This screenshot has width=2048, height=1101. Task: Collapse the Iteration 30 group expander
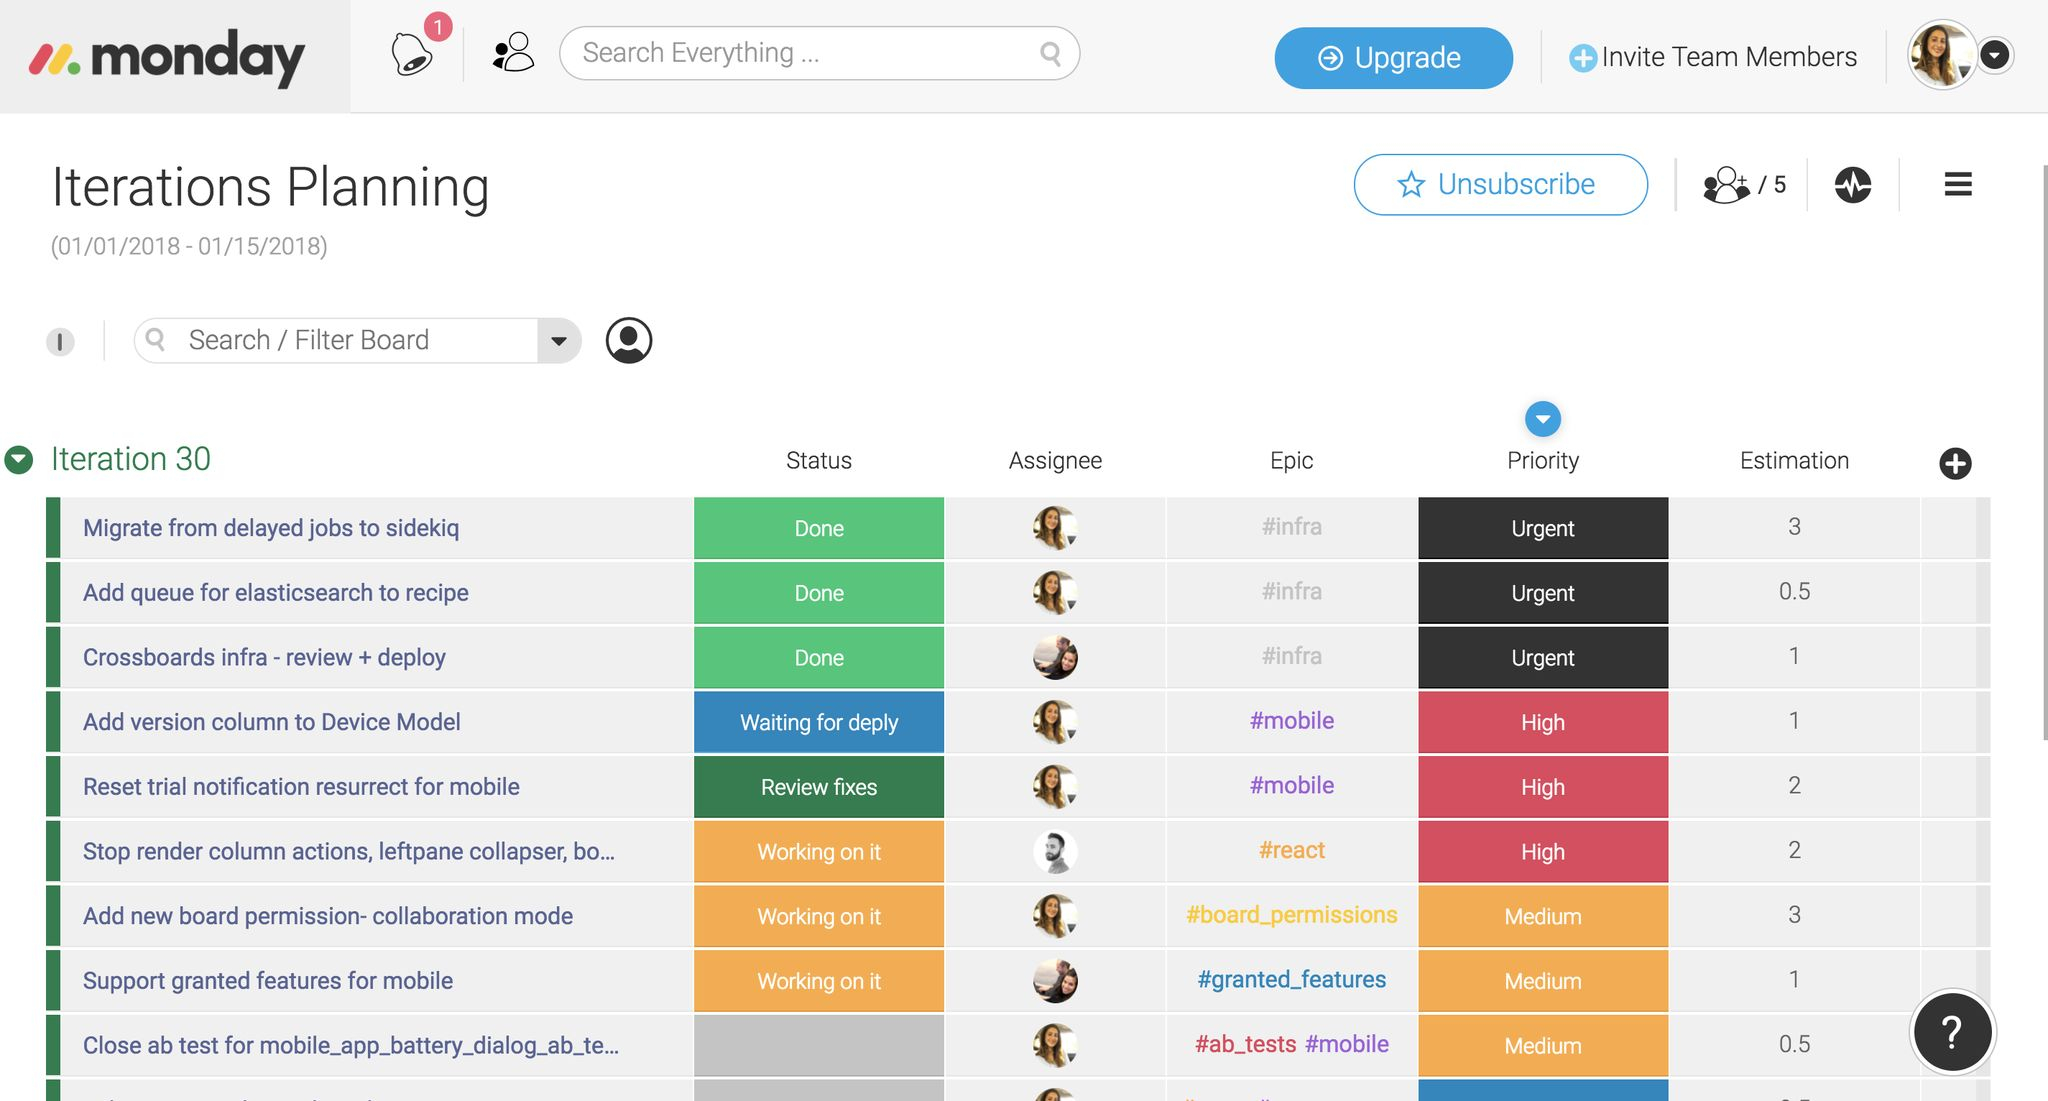coord(19,457)
